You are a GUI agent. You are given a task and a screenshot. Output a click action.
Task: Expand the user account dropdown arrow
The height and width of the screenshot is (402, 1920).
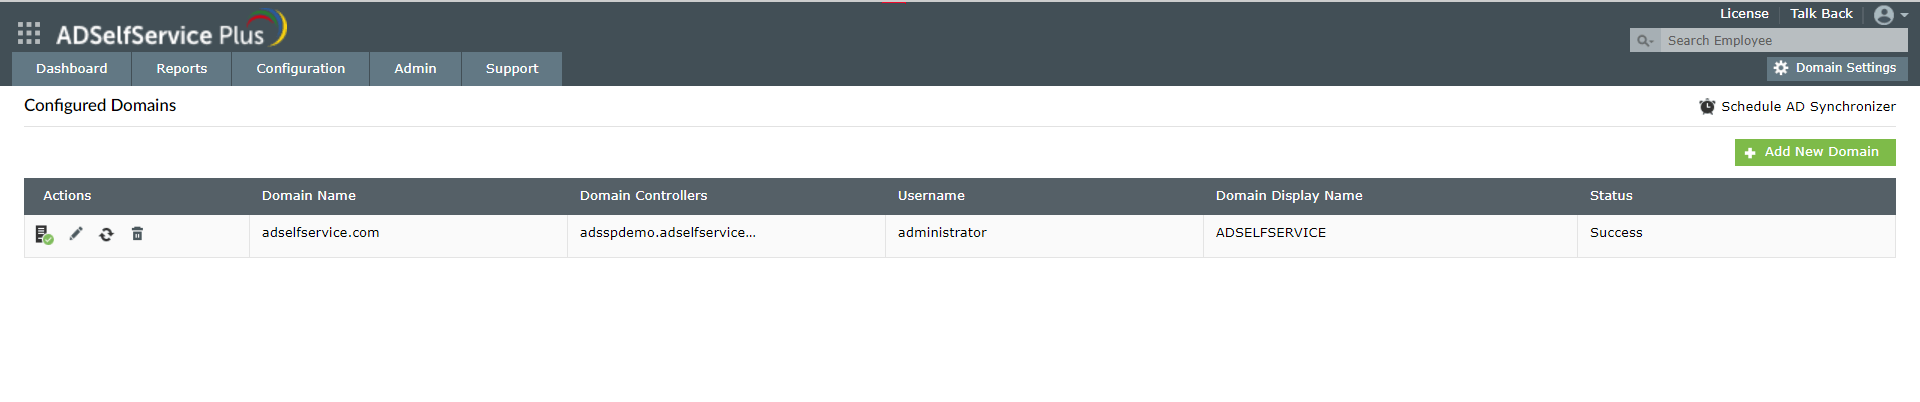1904,15
